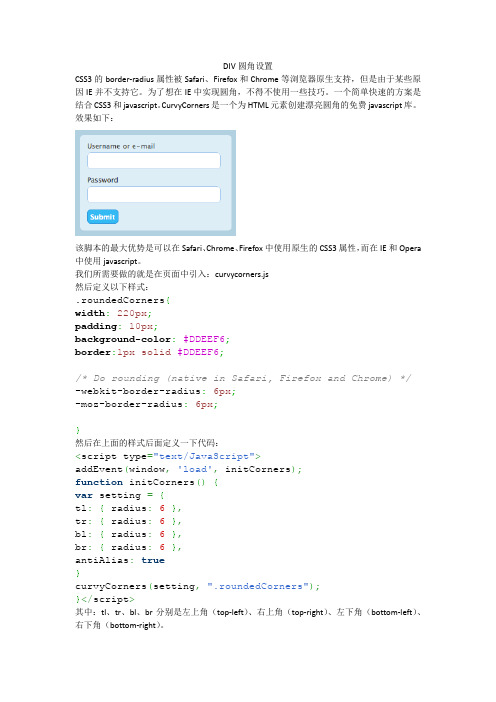Screen dimensions: 496x702
Task: Click the 'curvycorners.js' file name text
Action: click(x=242, y=274)
